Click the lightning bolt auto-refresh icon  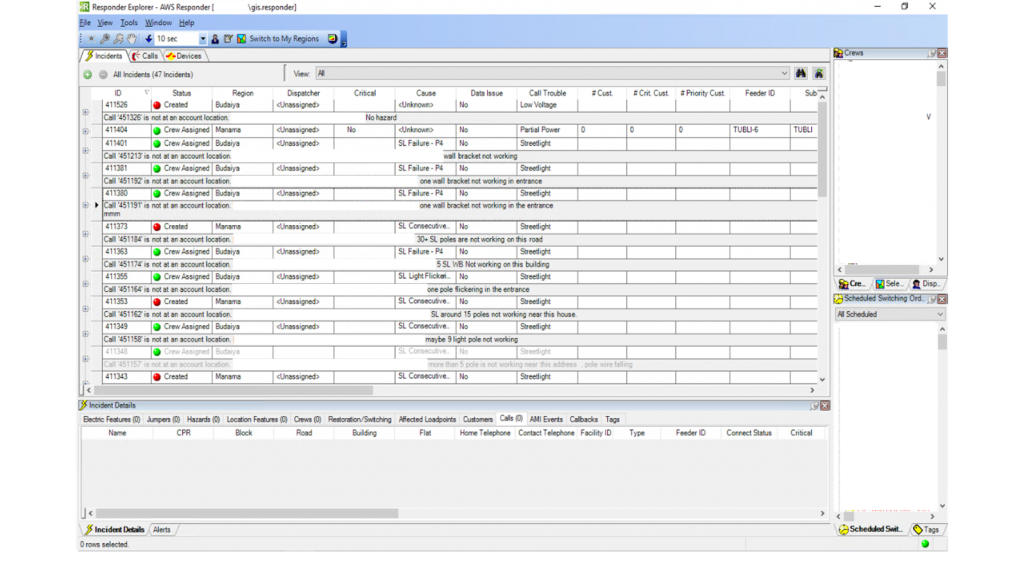[x=148, y=39]
